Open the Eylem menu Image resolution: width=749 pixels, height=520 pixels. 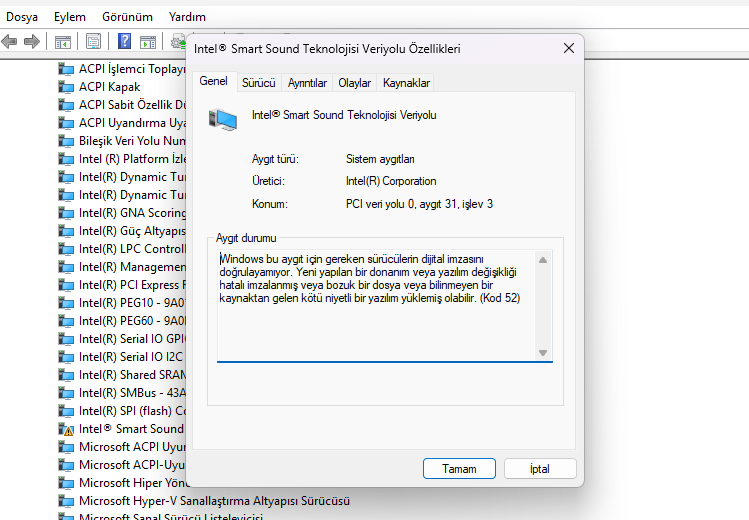(x=70, y=17)
